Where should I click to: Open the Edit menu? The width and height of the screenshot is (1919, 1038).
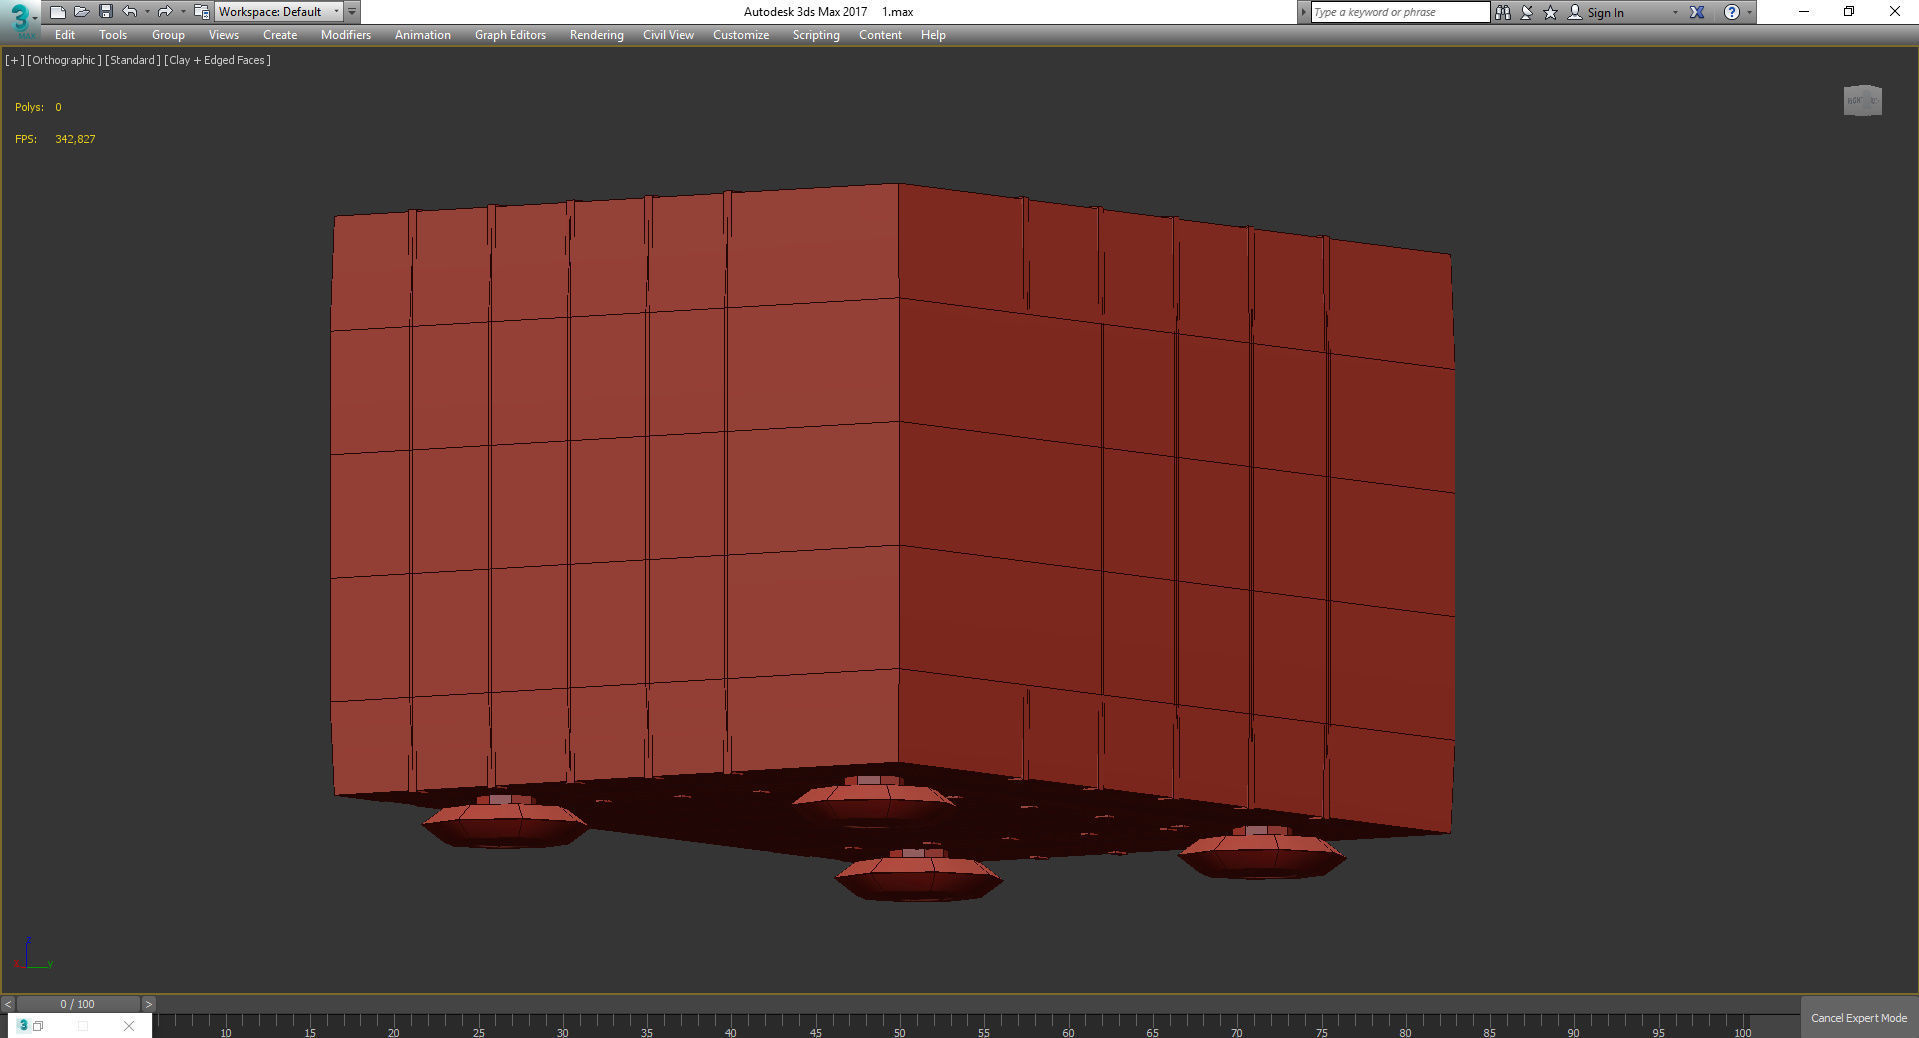tap(65, 35)
